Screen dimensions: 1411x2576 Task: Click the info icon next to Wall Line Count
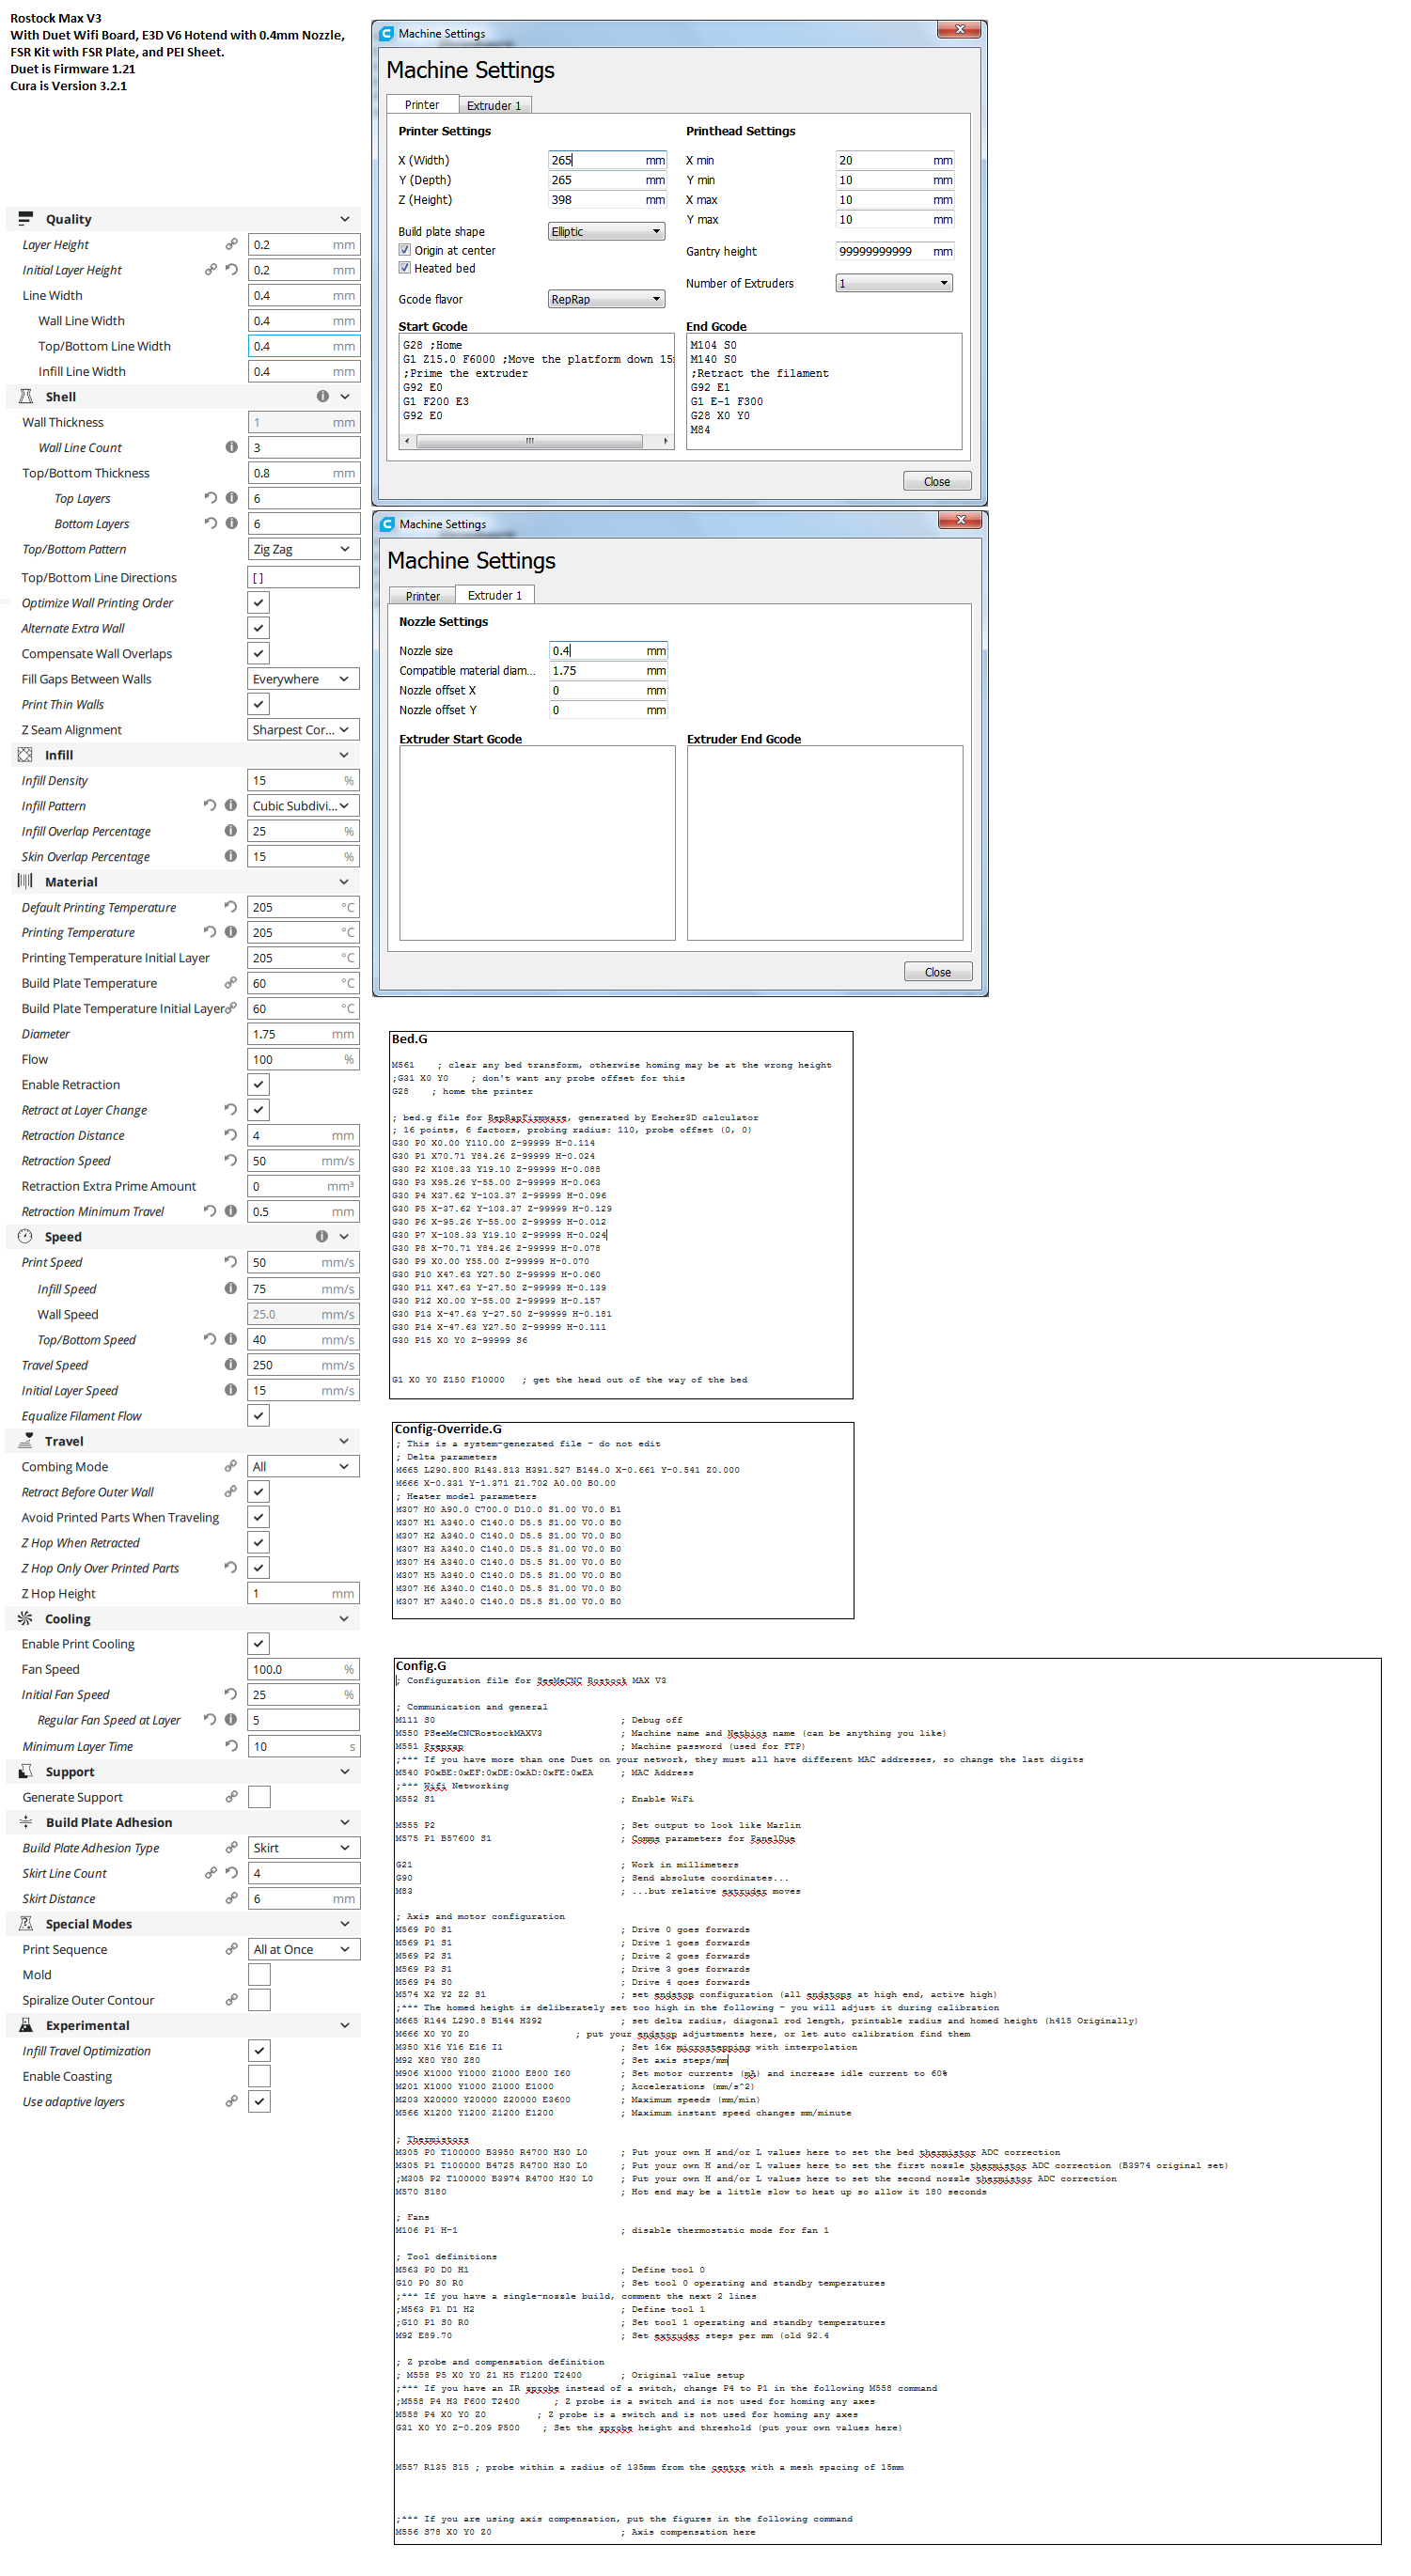(x=231, y=447)
